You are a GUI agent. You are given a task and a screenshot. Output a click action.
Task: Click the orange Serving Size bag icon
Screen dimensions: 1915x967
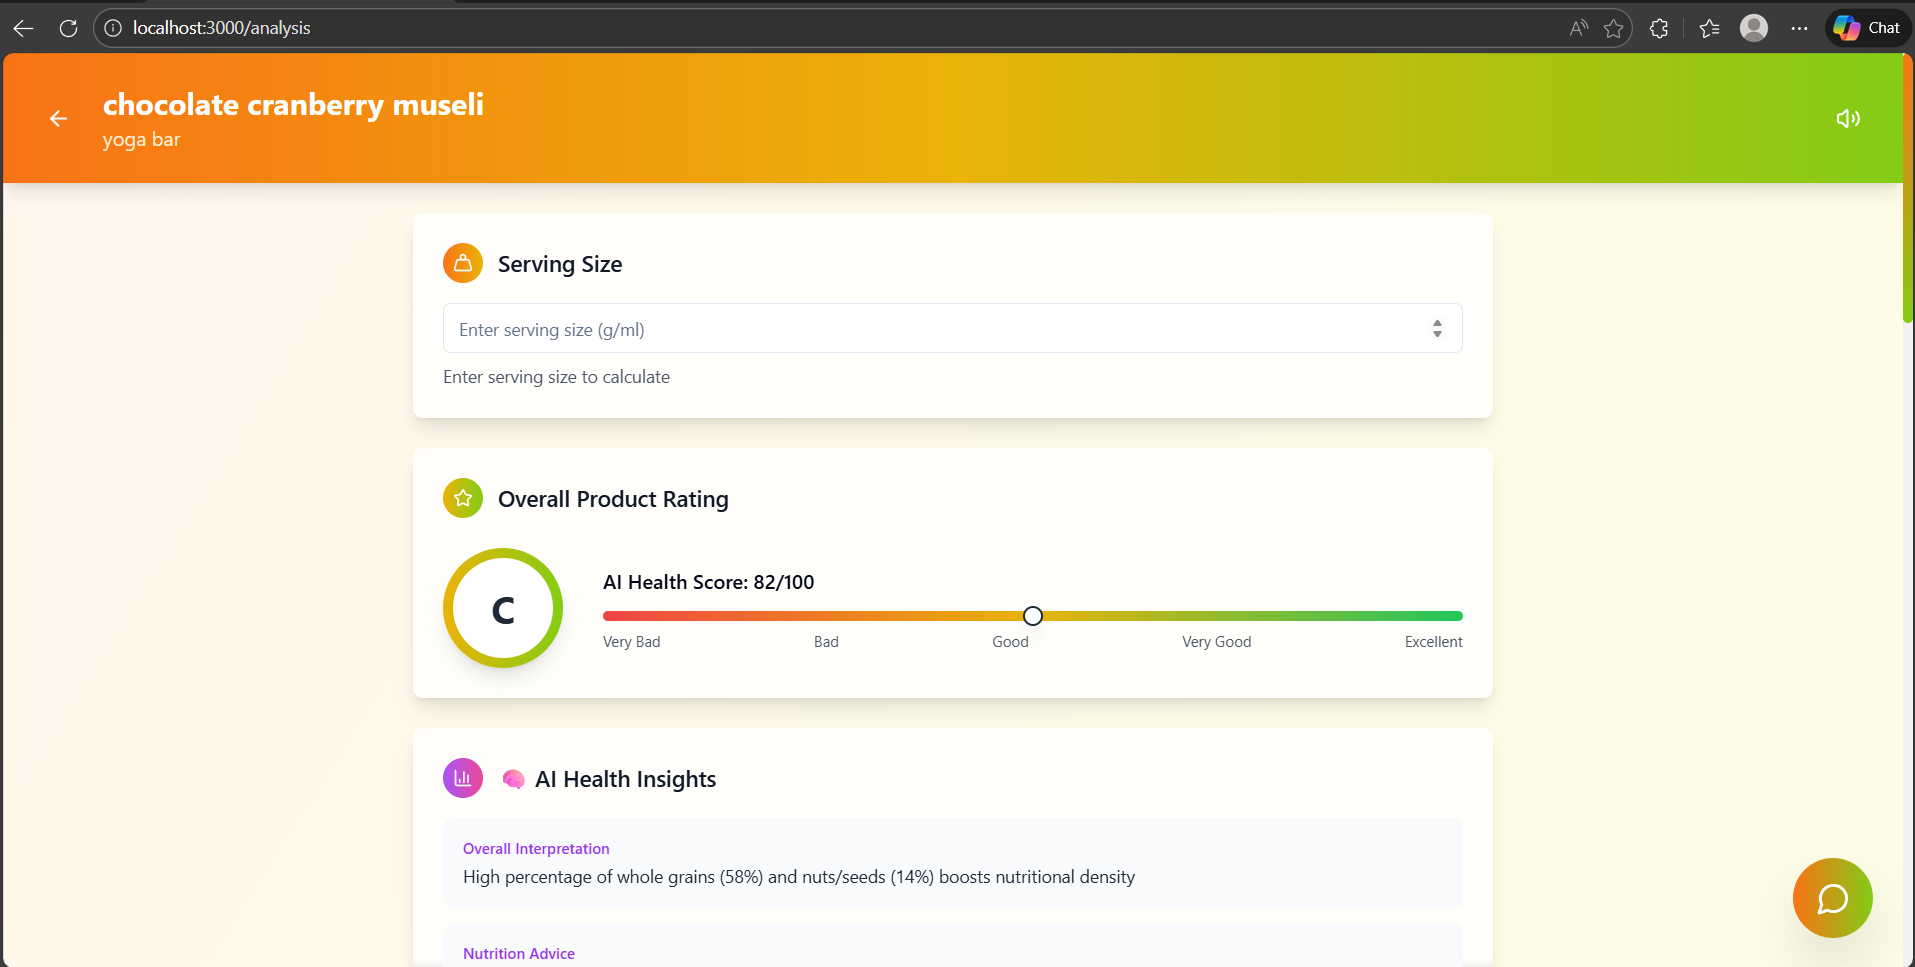tap(463, 263)
